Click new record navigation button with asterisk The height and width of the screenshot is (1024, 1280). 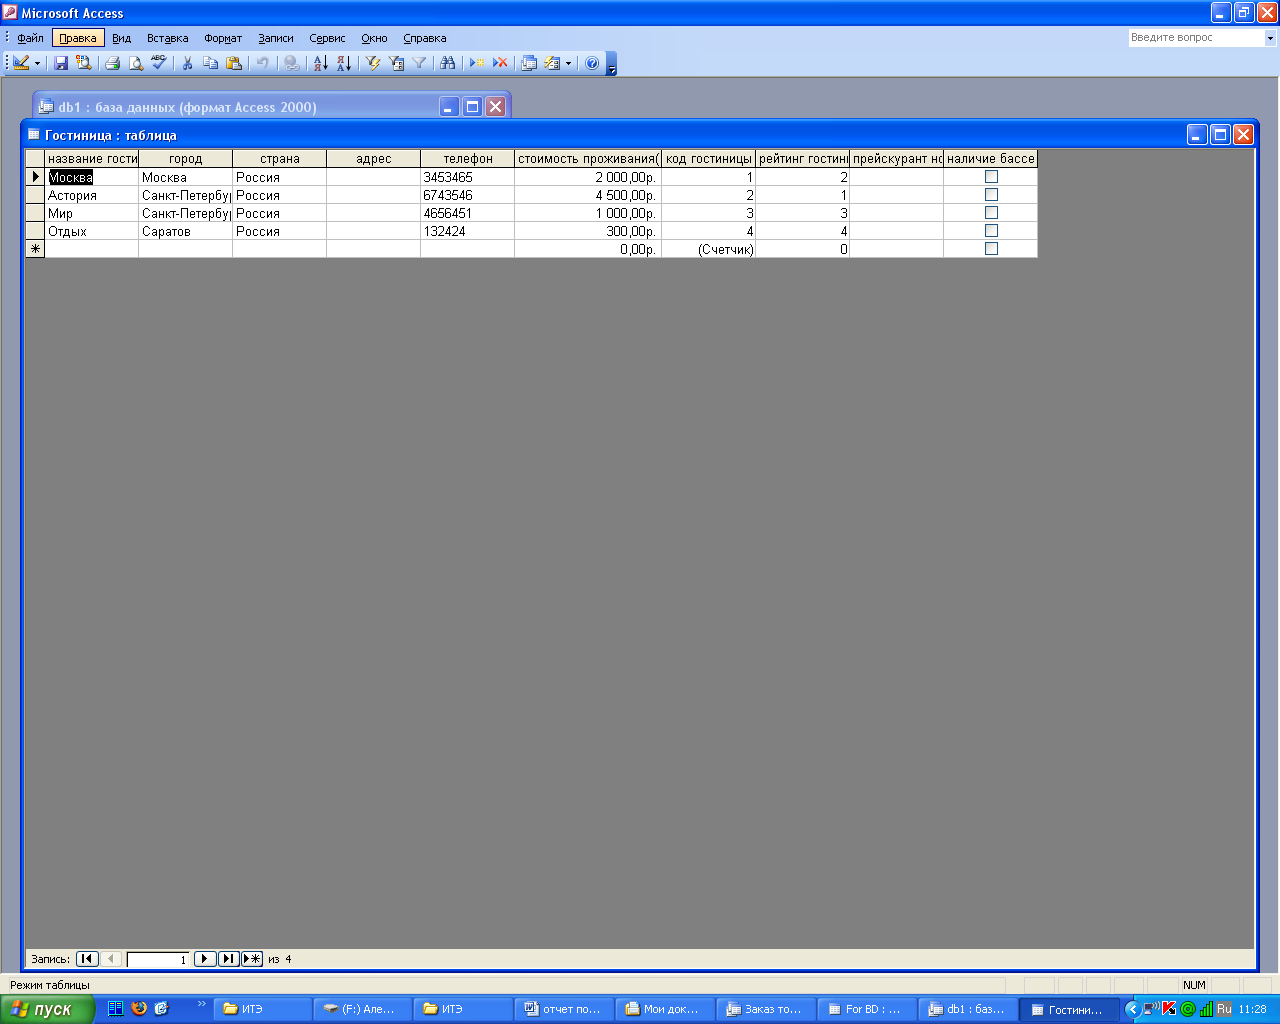pyautogui.click(x=252, y=959)
